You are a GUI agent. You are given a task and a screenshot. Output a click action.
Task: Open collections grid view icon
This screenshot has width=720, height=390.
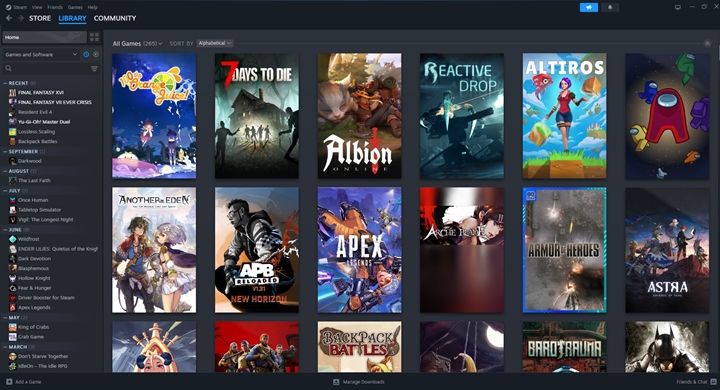(94, 37)
